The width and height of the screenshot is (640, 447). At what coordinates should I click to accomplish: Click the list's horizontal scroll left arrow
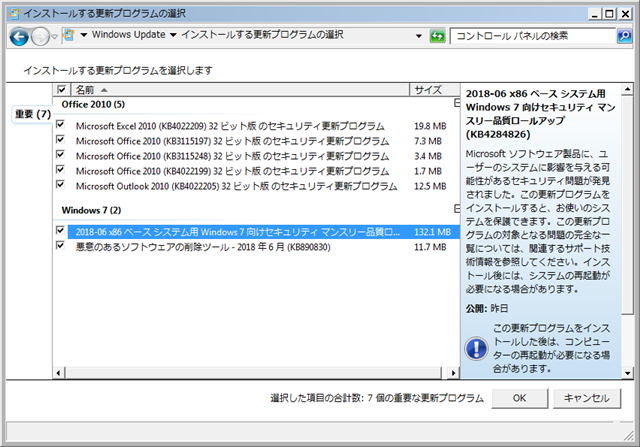pyautogui.click(x=58, y=373)
